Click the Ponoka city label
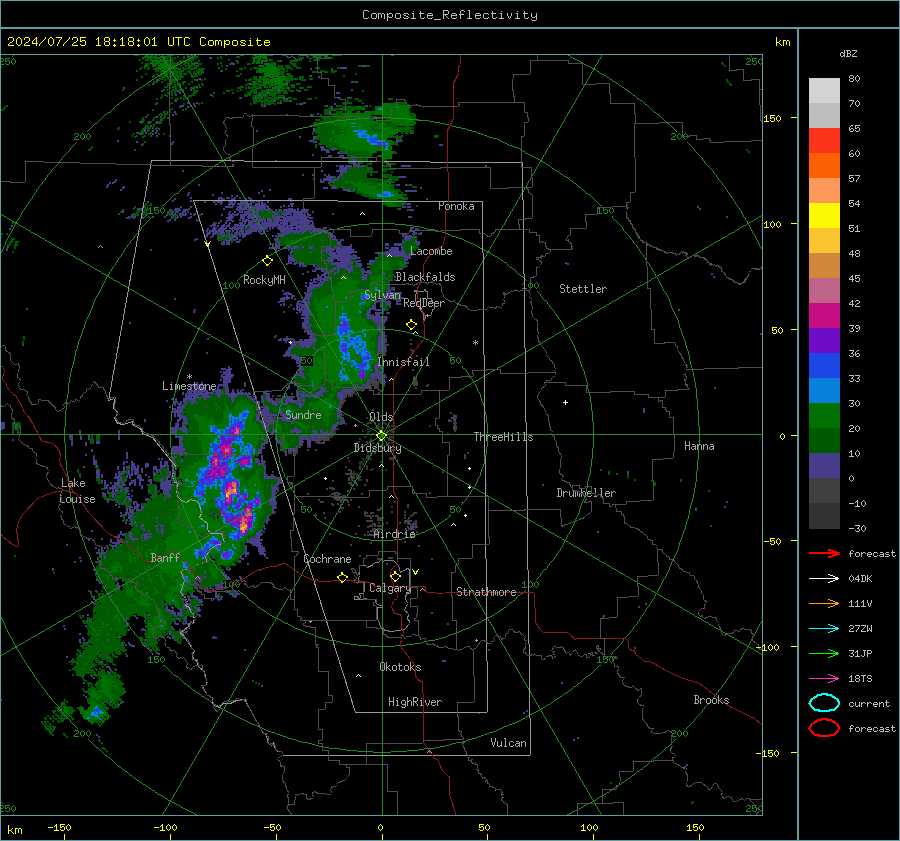 click(x=456, y=206)
